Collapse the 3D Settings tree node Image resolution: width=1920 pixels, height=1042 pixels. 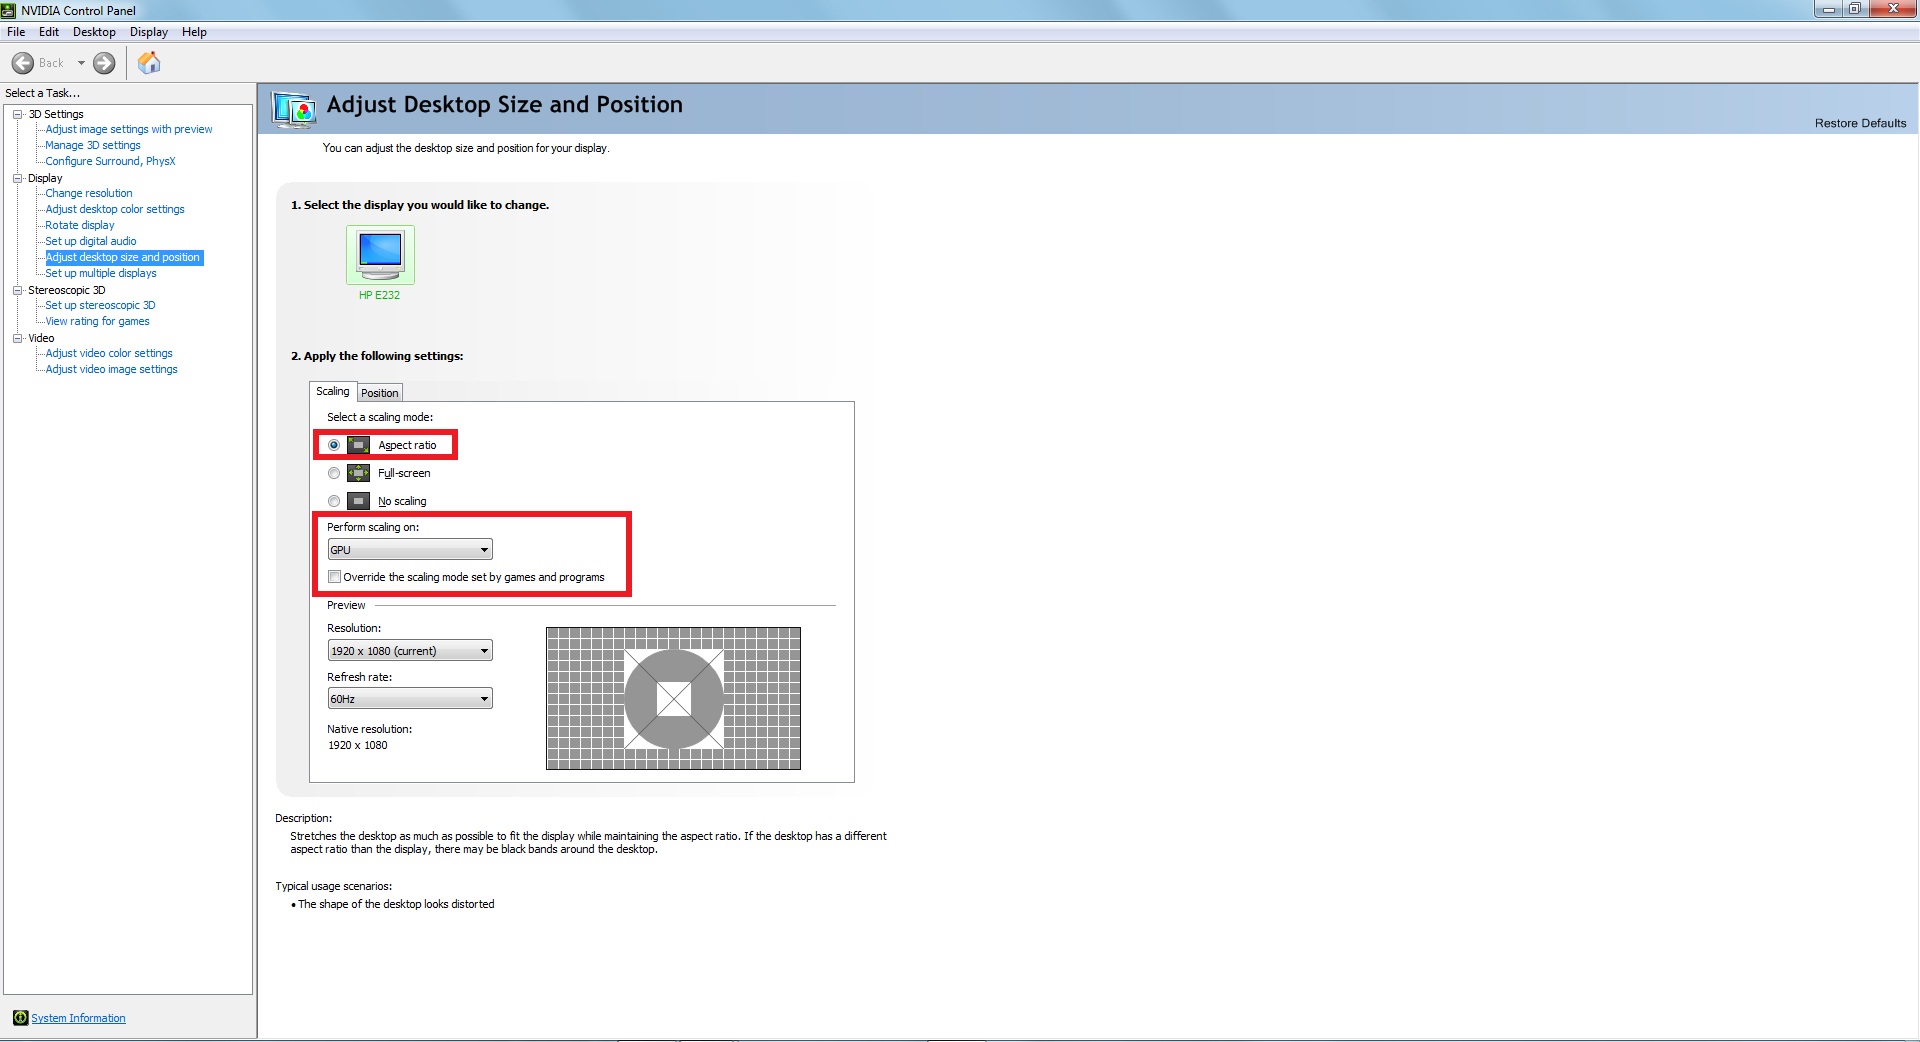[17, 114]
